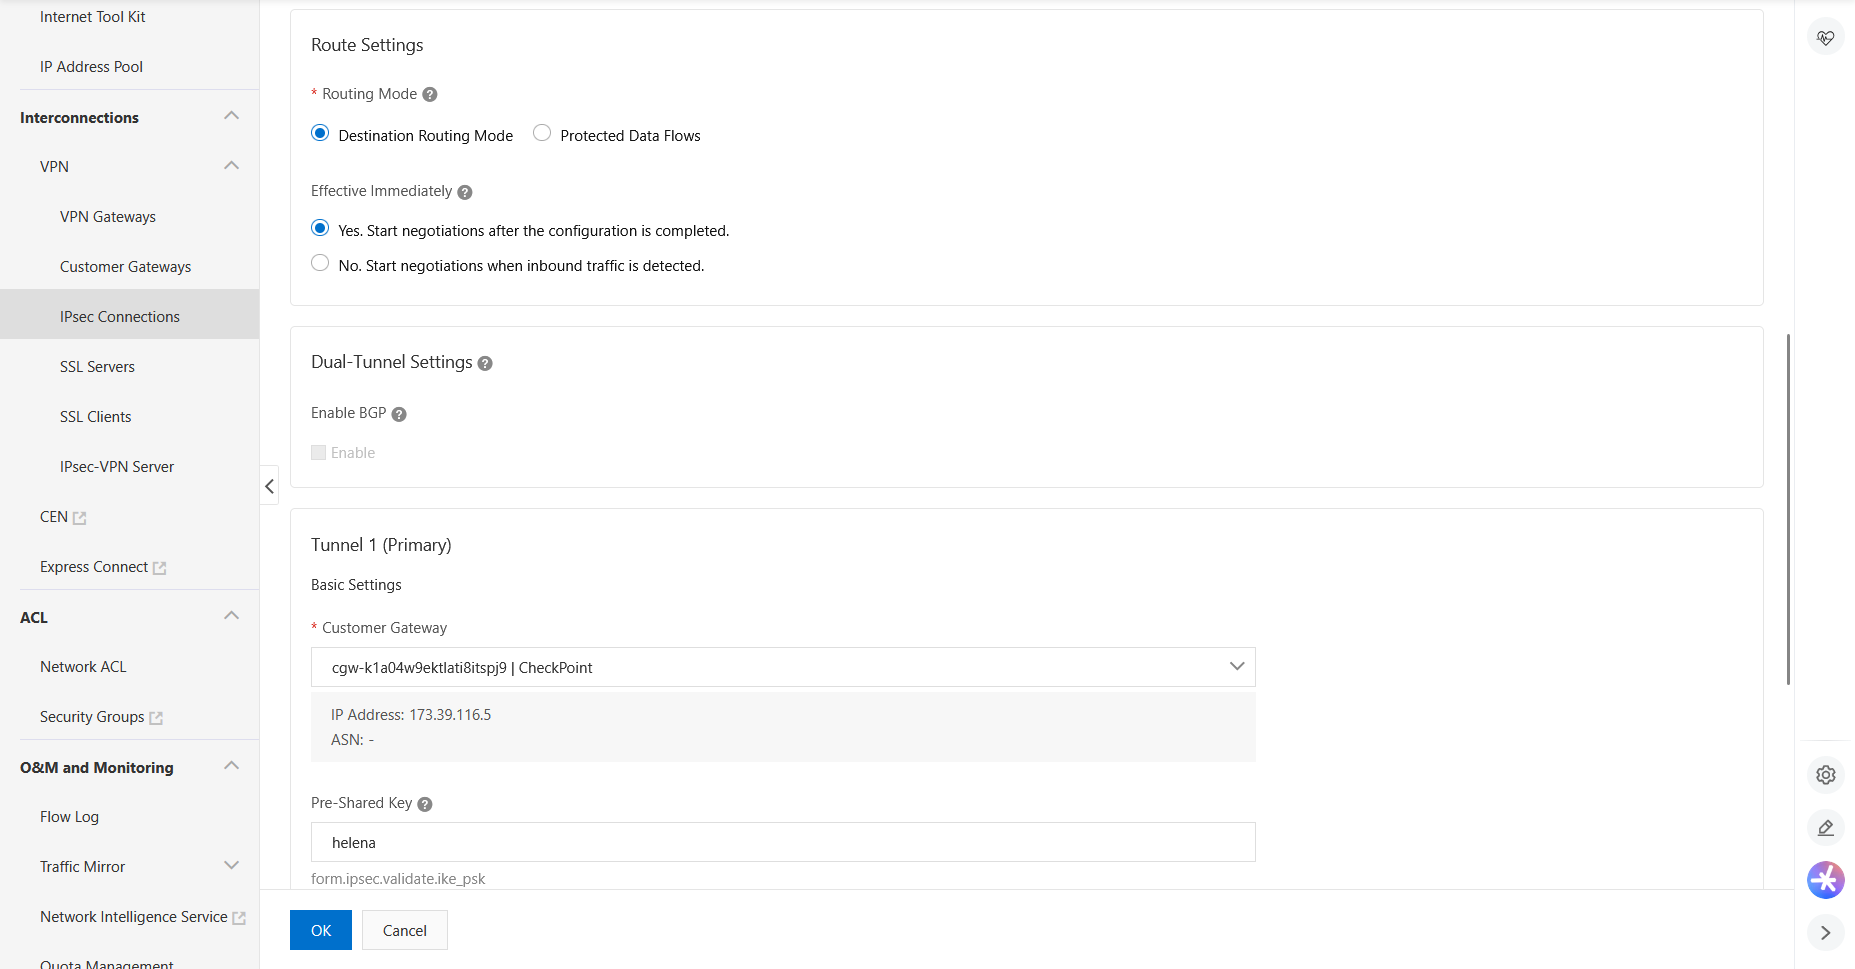Click the Enable BGP help icon
This screenshot has width=1855, height=969.
coord(399,414)
